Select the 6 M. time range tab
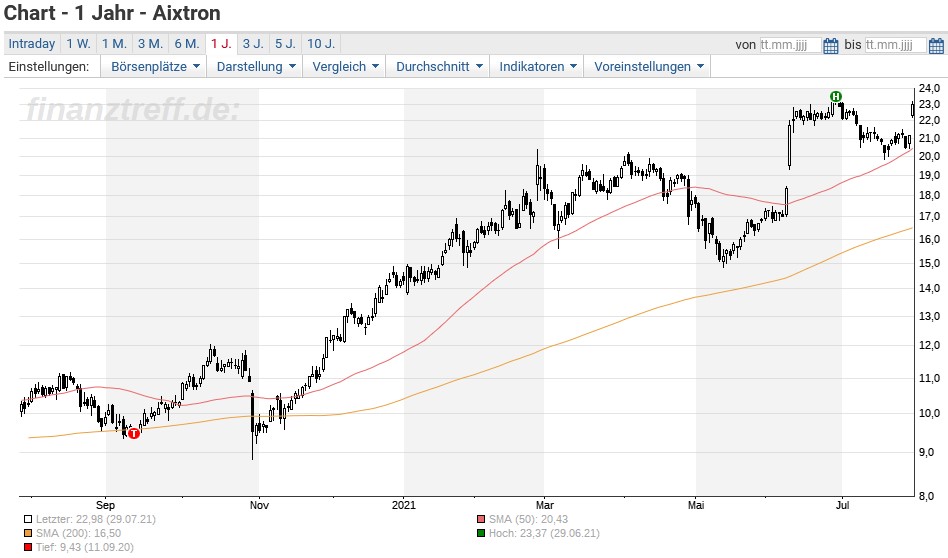 click(x=187, y=44)
